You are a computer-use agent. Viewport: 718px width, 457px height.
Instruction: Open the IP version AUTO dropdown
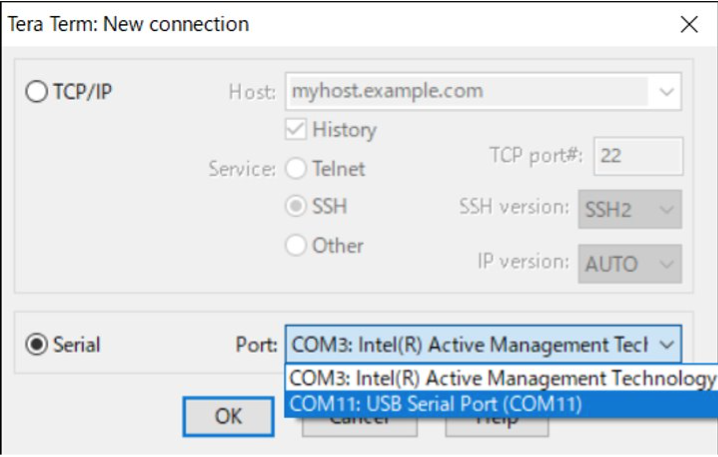pos(630,264)
